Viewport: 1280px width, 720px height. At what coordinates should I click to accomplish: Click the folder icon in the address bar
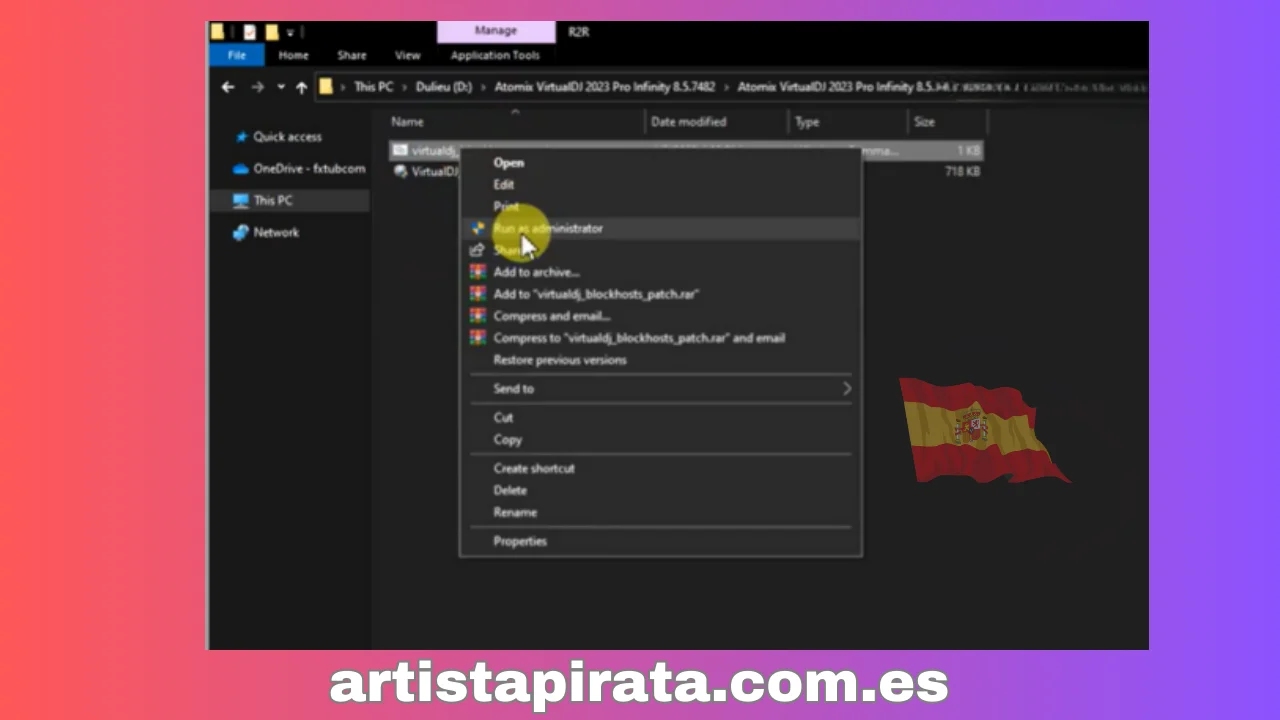coord(326,87)
